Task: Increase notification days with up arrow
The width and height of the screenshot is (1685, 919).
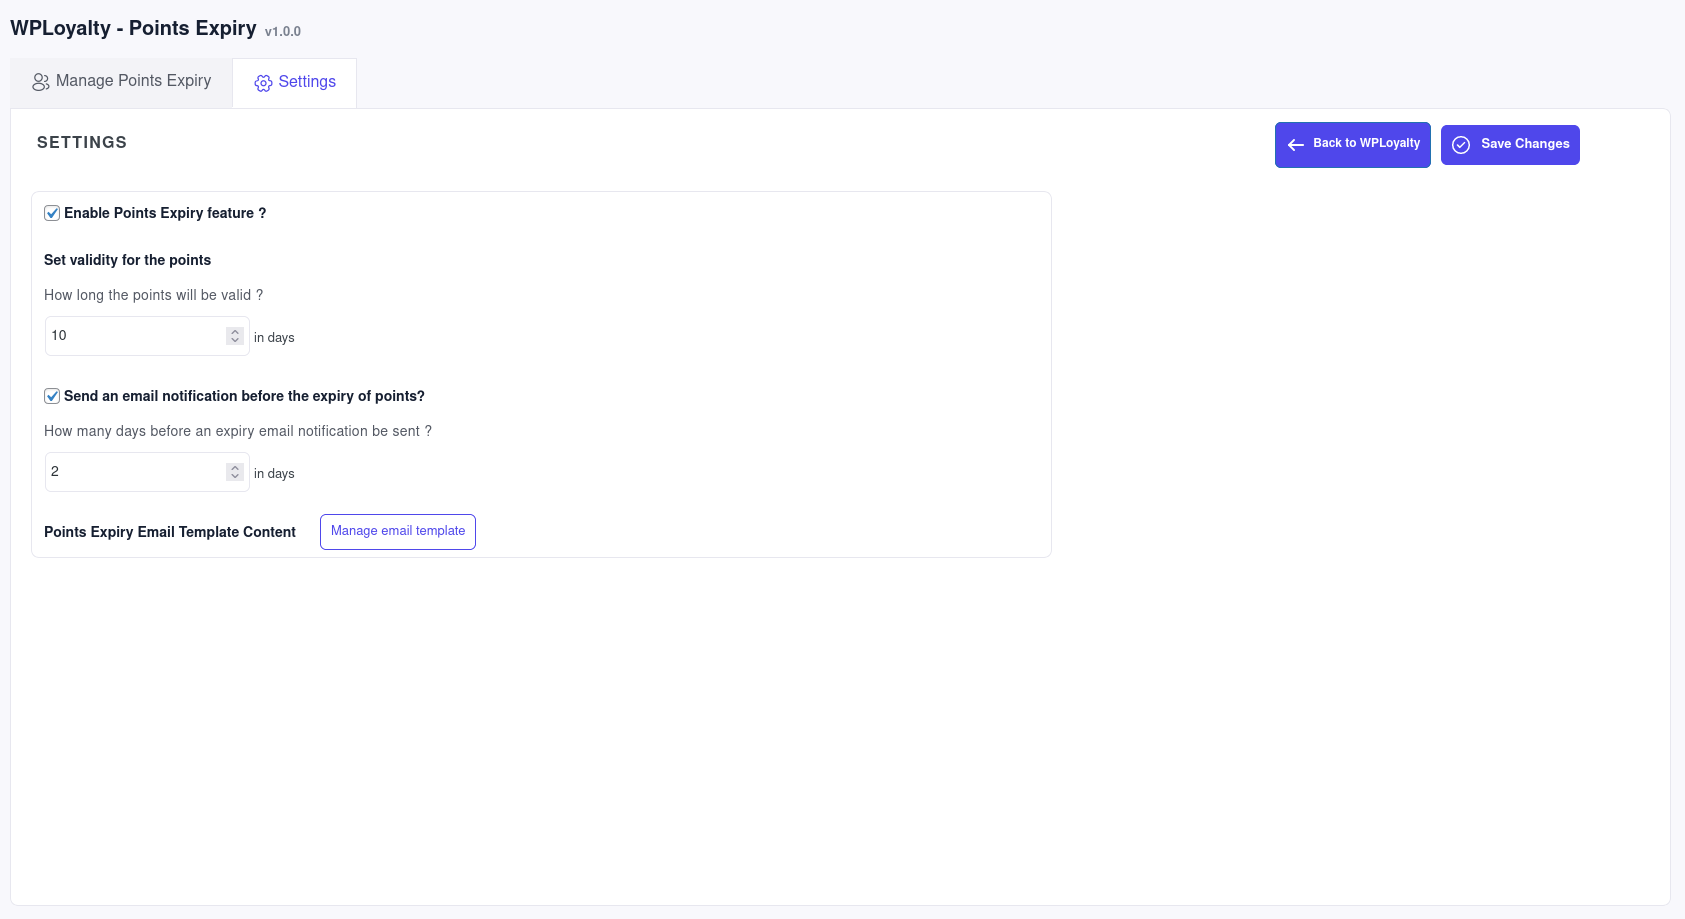Action: 235,468
